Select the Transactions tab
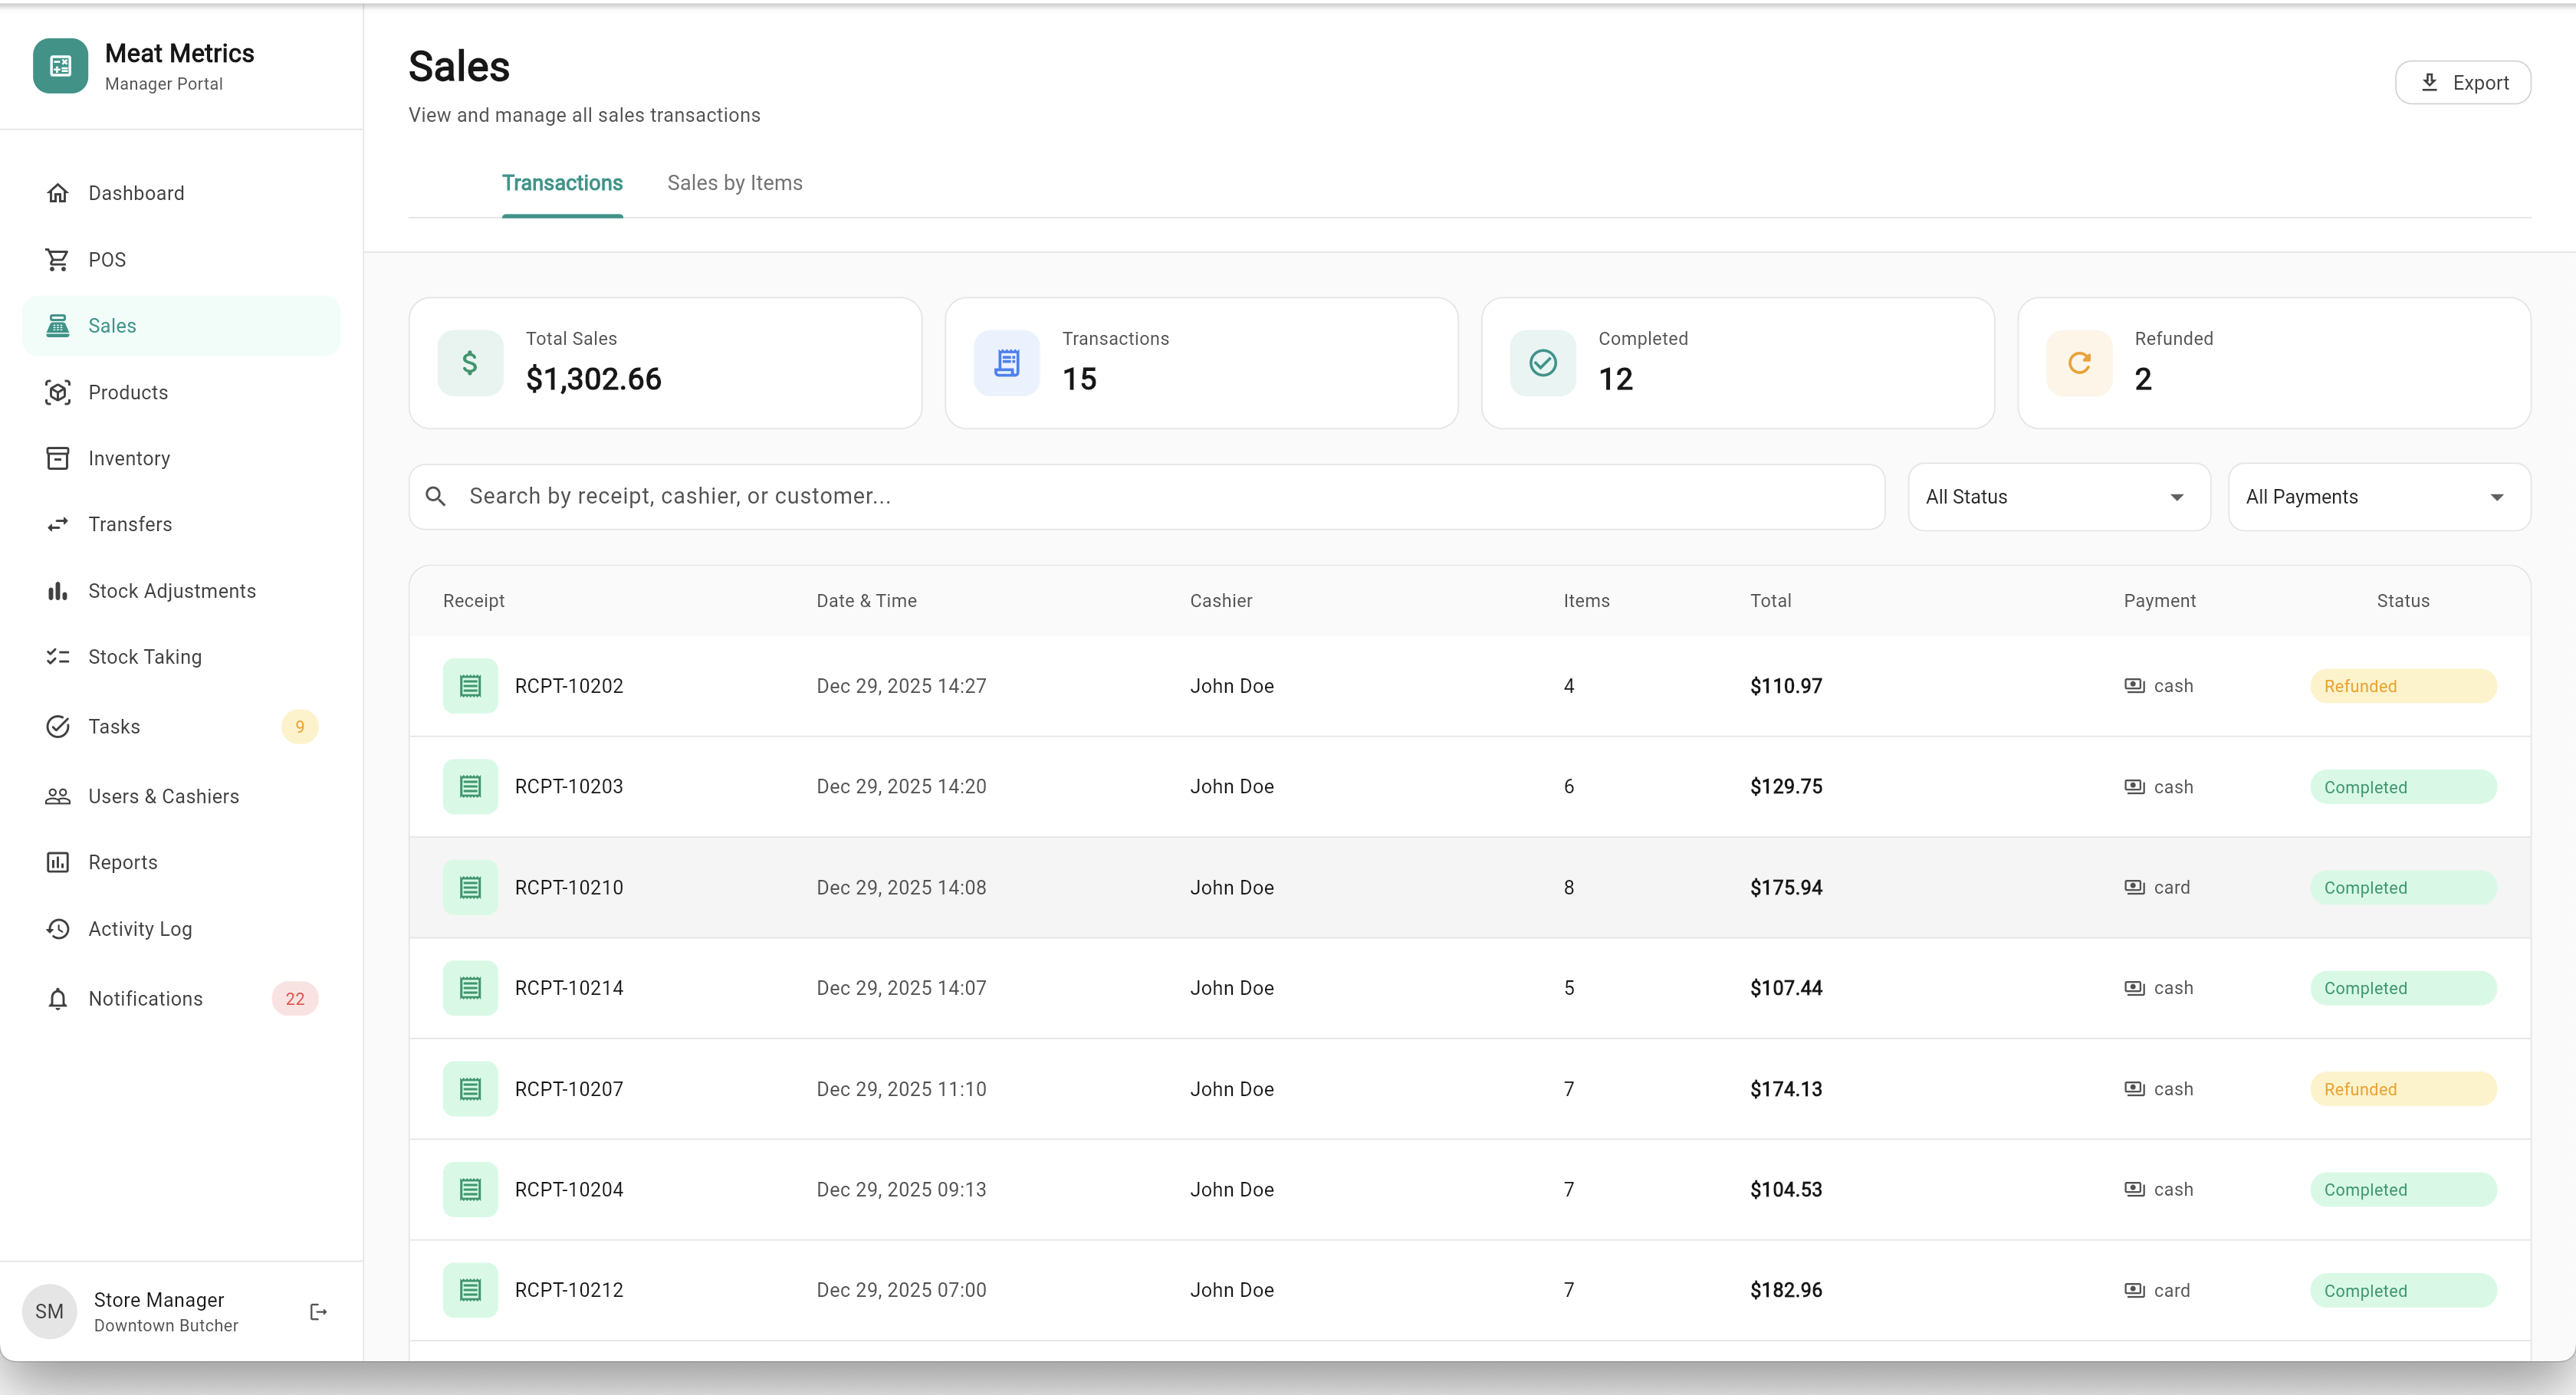The width and height of the screenshot is (2576, 1395). pos(562,182)
